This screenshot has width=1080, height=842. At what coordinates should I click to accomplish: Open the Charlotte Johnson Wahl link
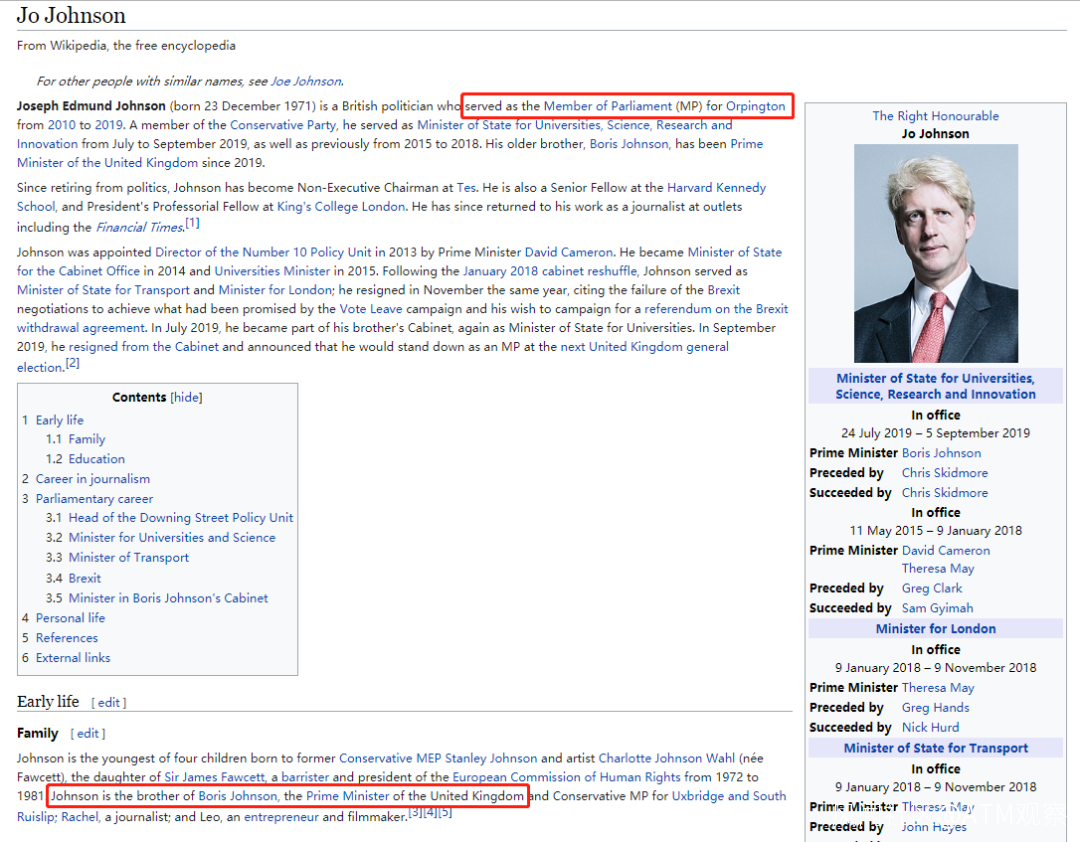point(667,758)
